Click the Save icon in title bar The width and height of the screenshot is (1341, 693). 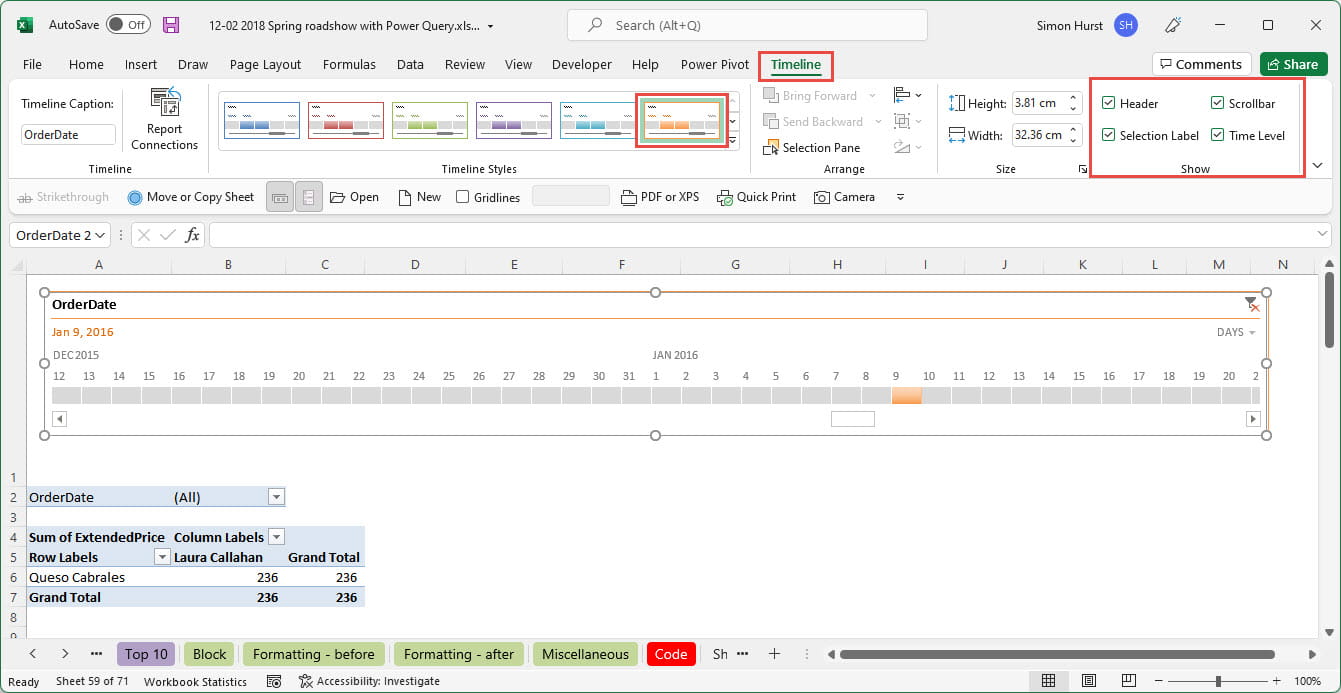pyautogui.click(x=171, y=25)
